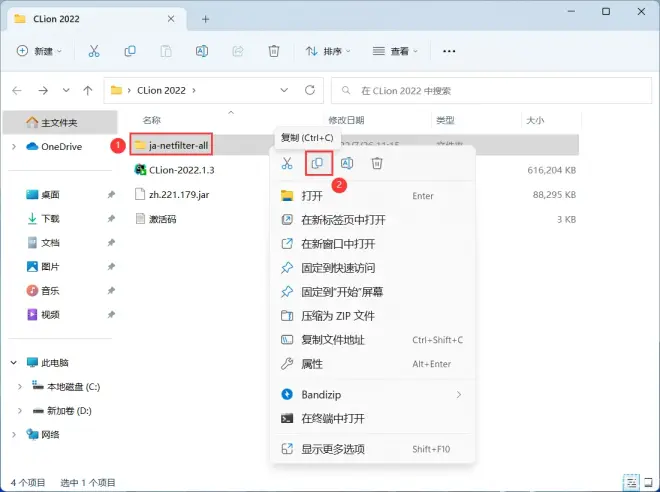Open the 排序 (Sort) dropdown
The width and height of the screenshot is (660, 492).
(x=328, y=51)
